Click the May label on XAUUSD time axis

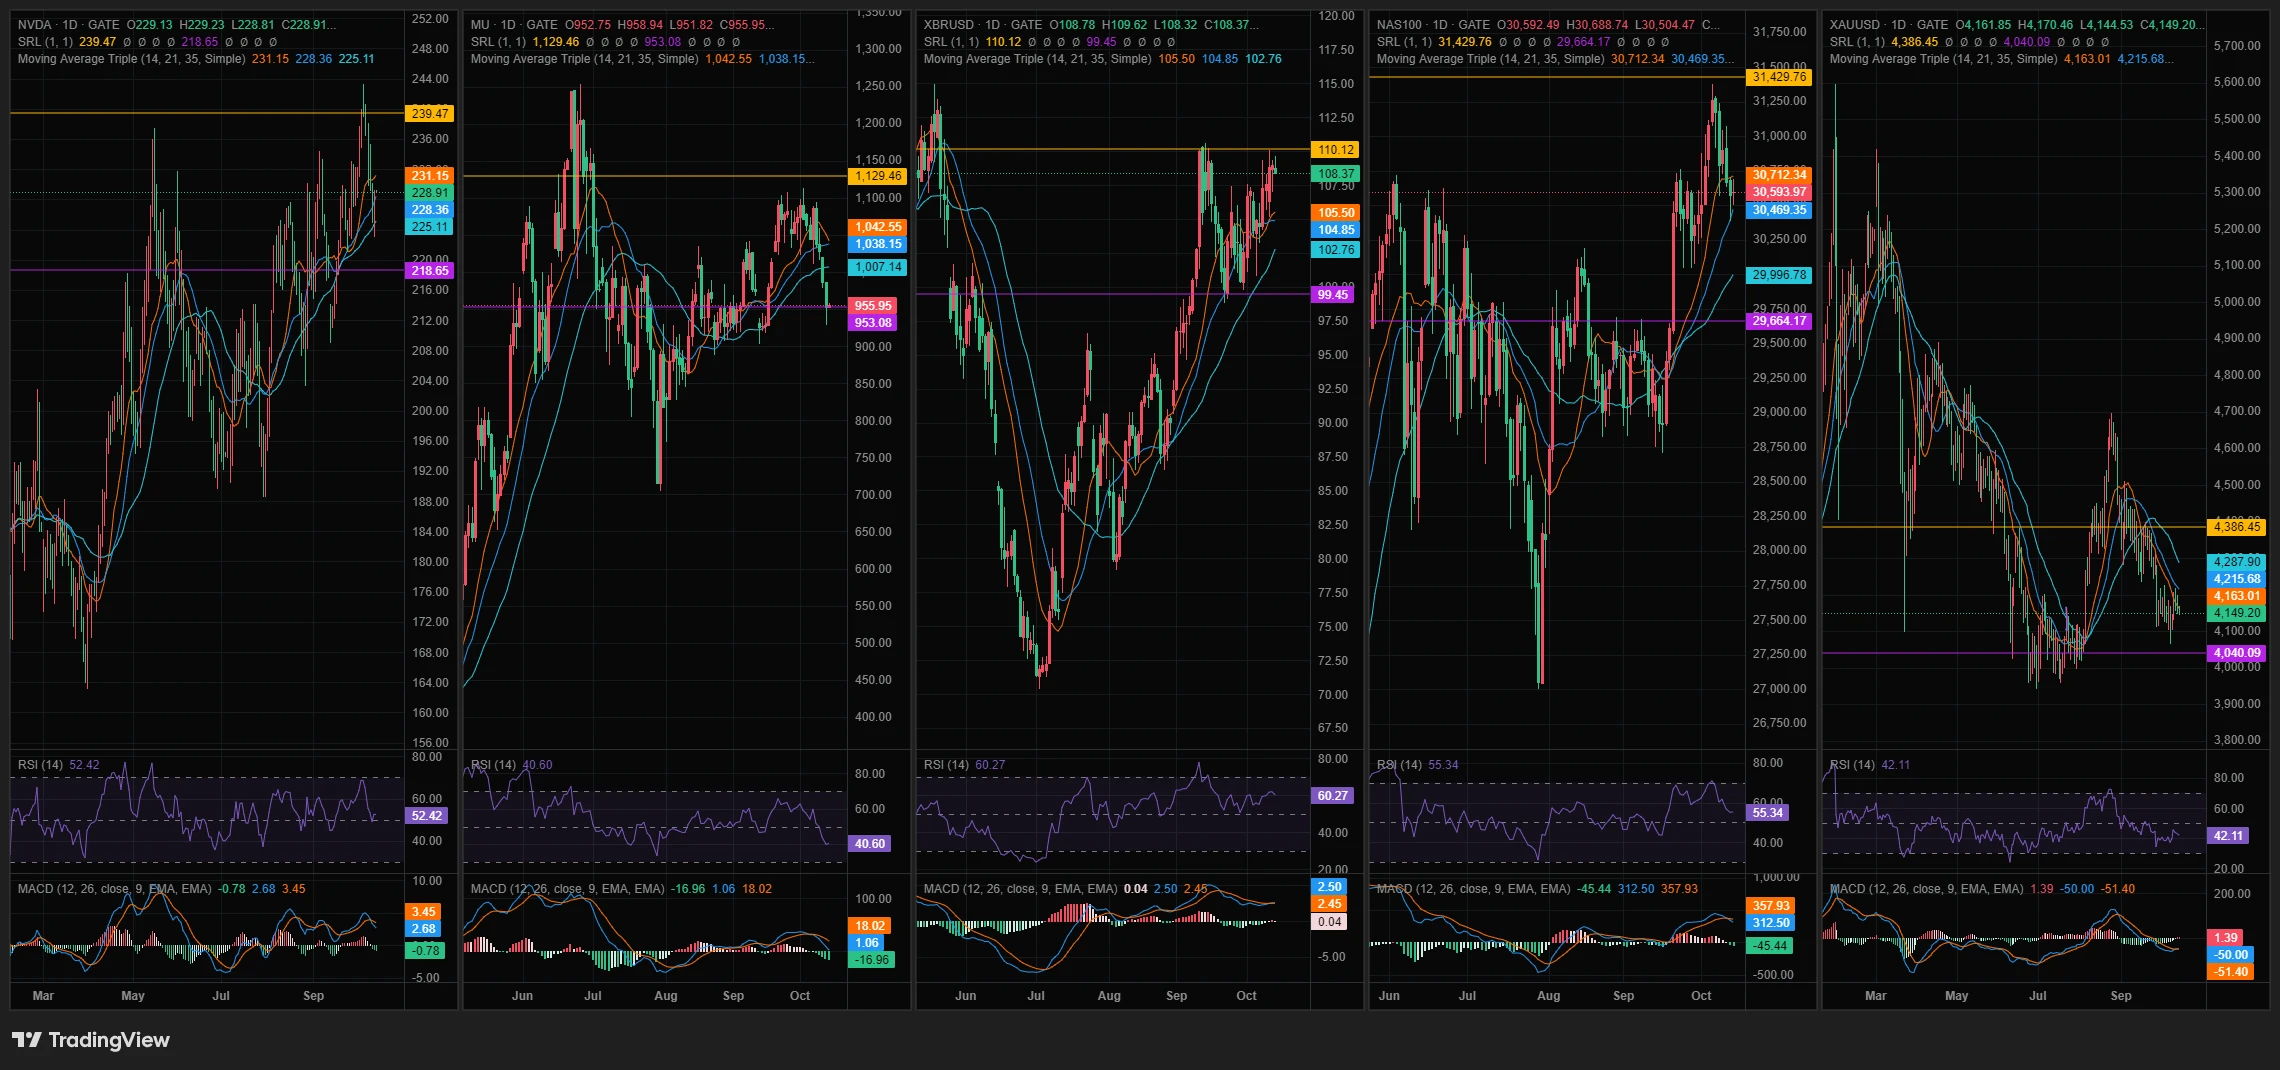[x=1957, y=996]
